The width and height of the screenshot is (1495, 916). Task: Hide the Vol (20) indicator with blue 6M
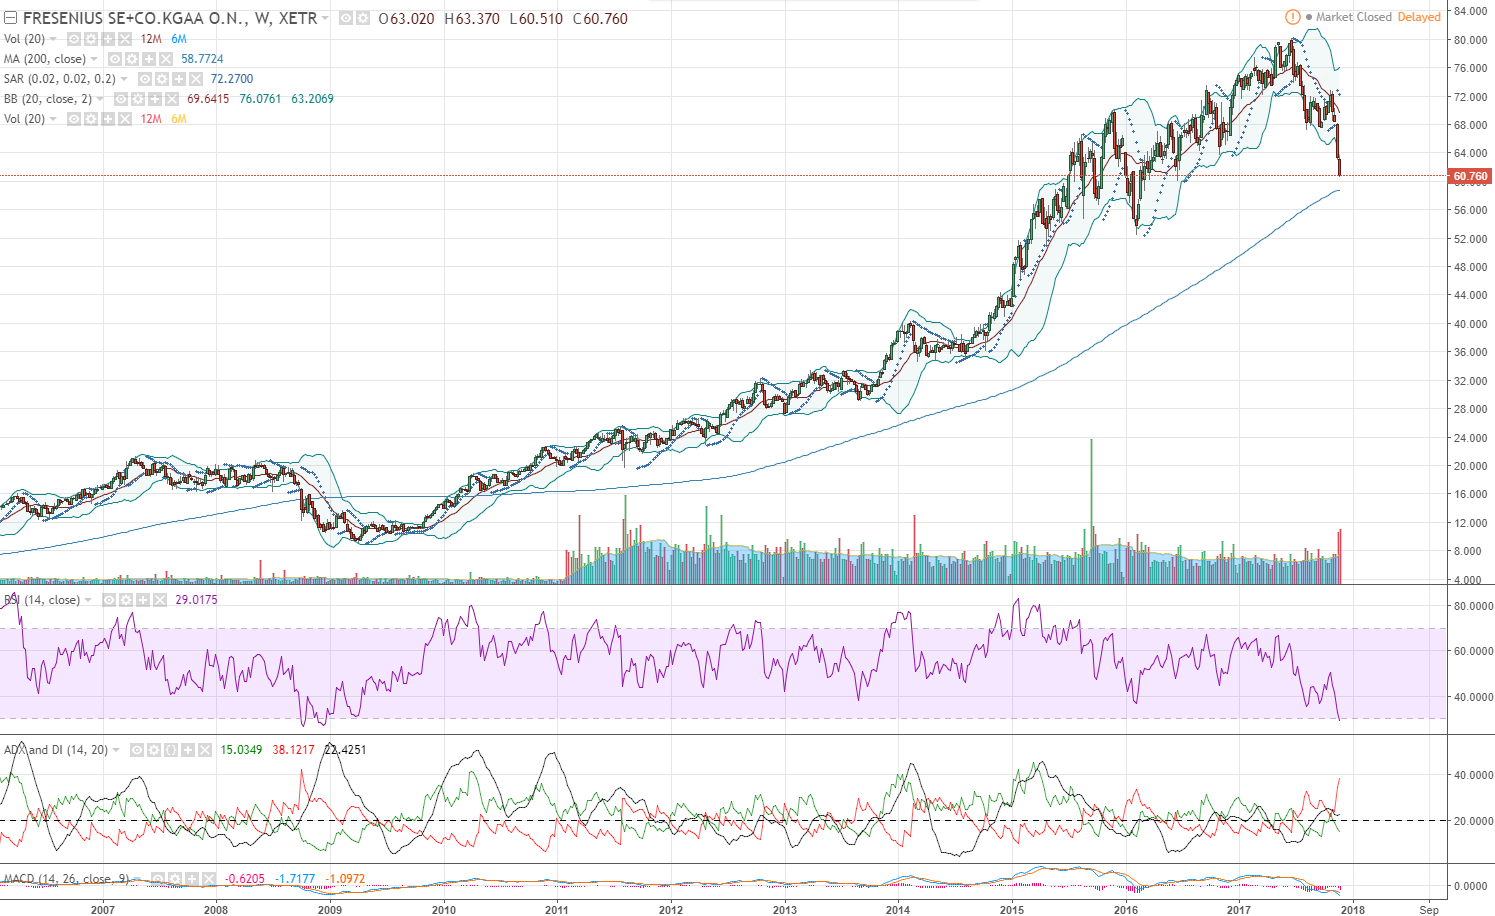coord(74,39)
